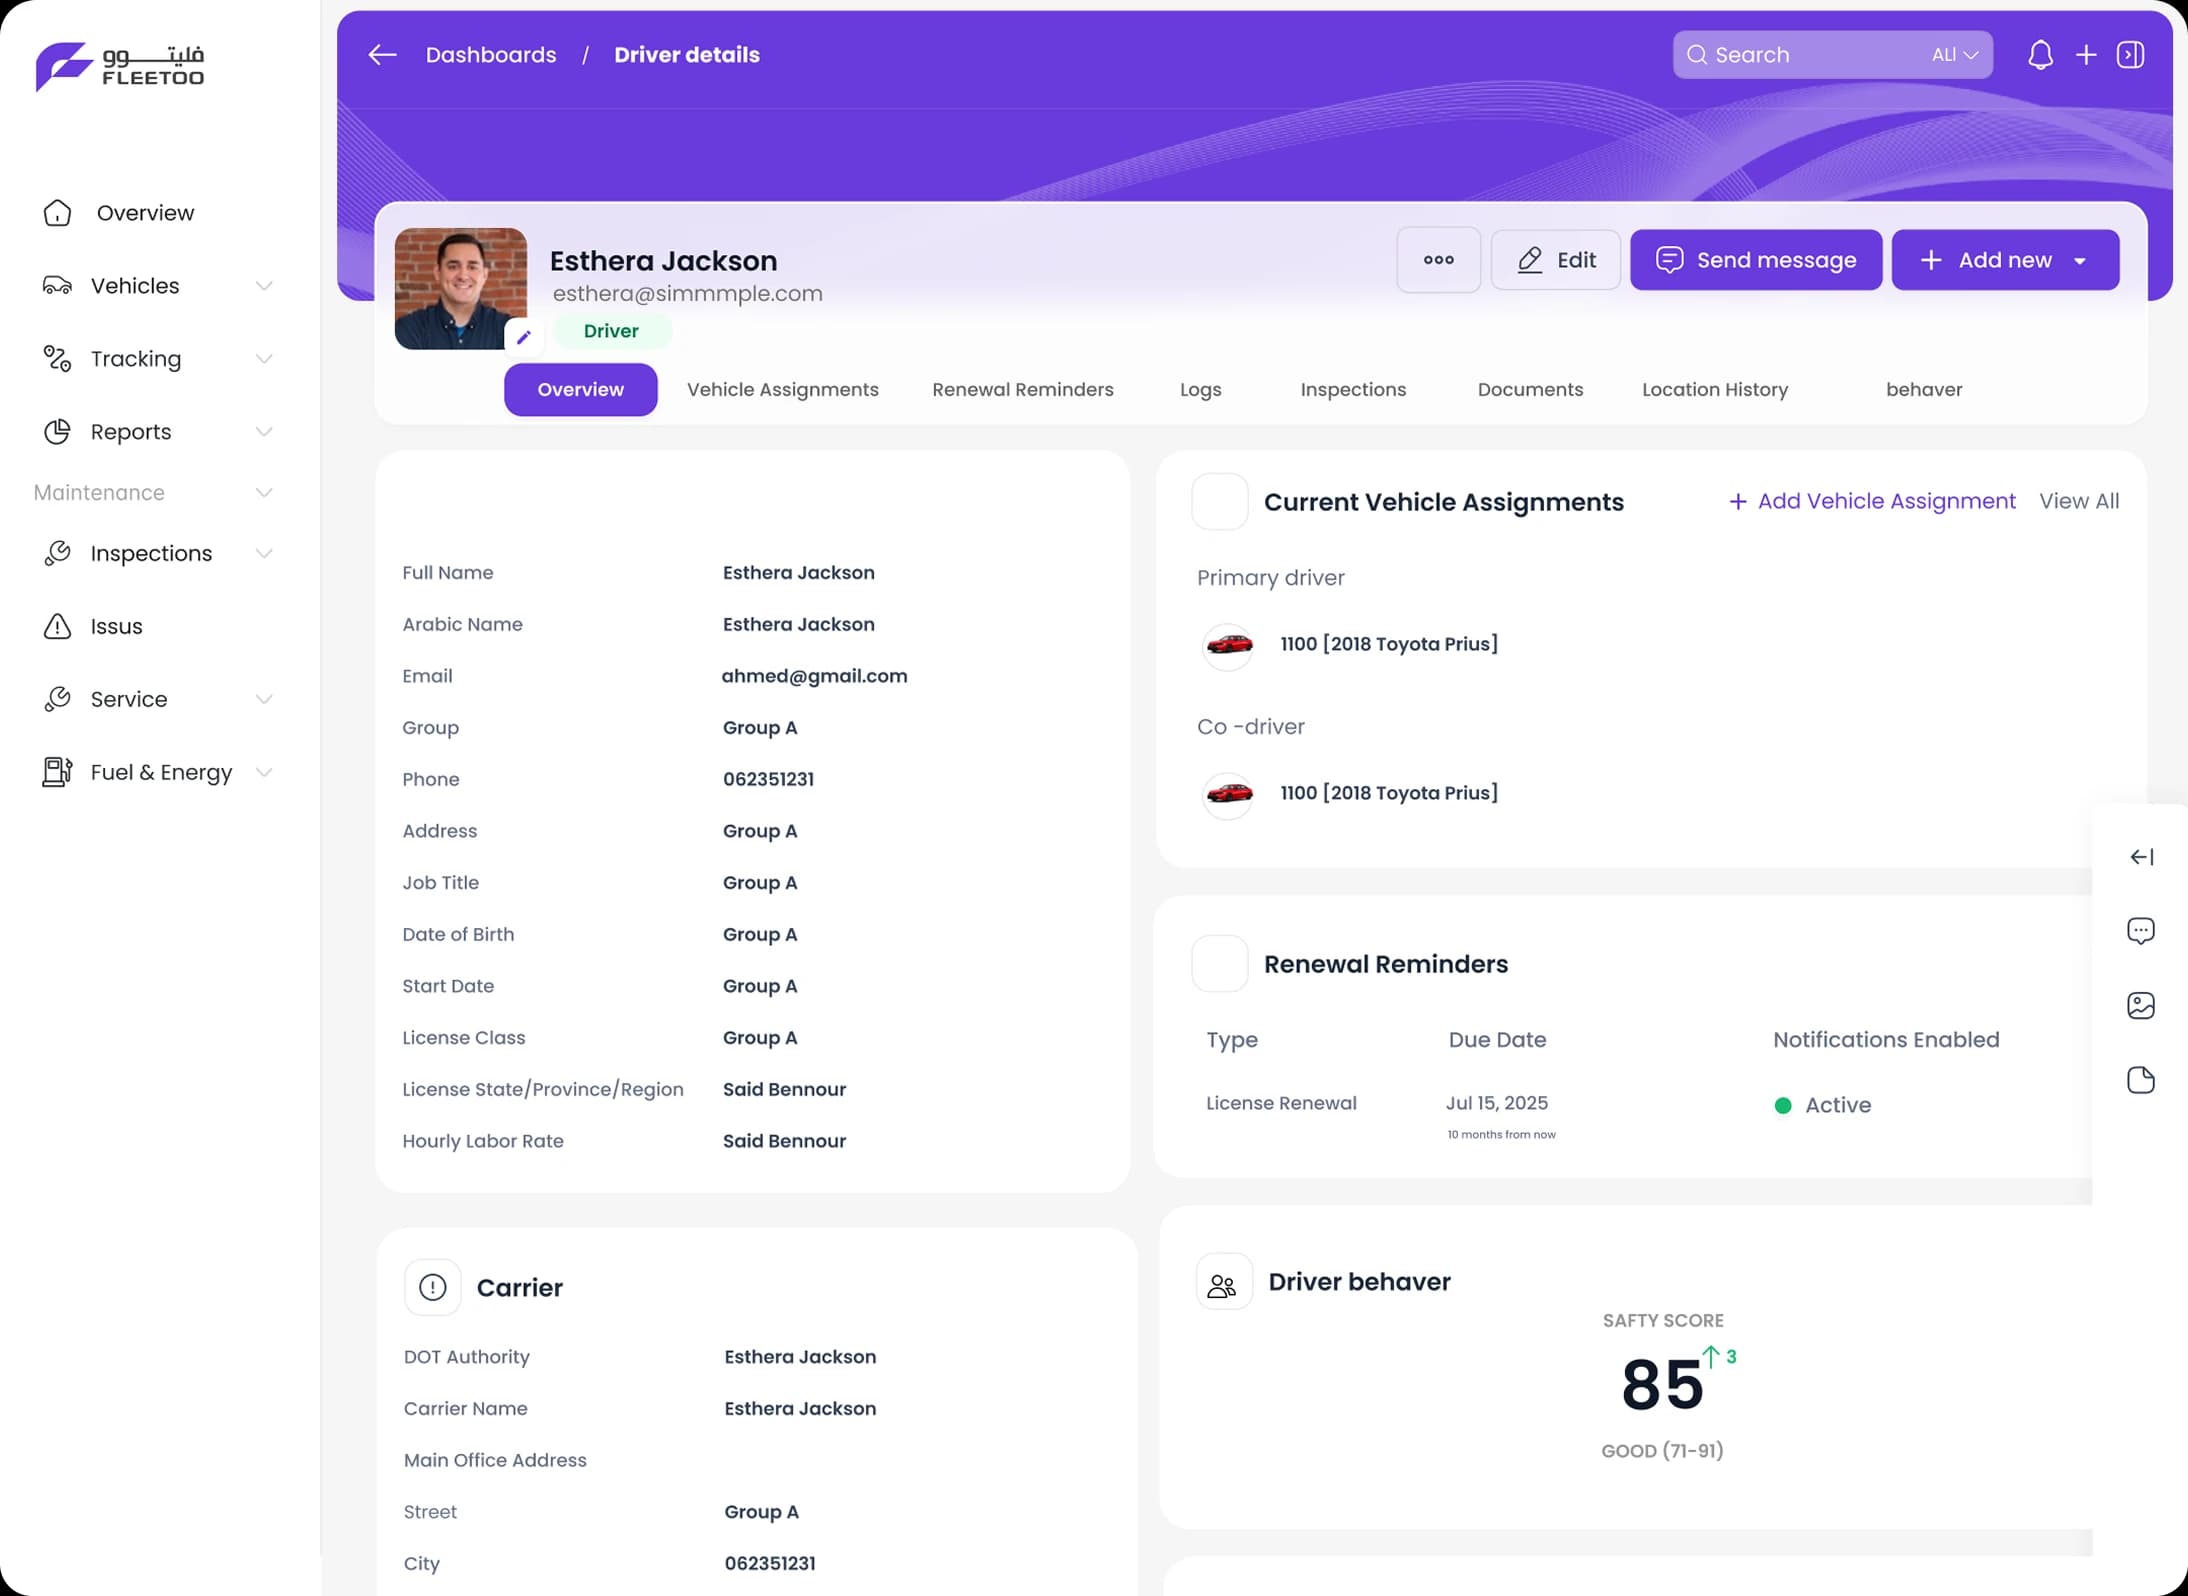Click the back arrow near Dashboards breadcrumb
The height and width of the screenshot is (1596, 2188).
(x=382, y=55)
